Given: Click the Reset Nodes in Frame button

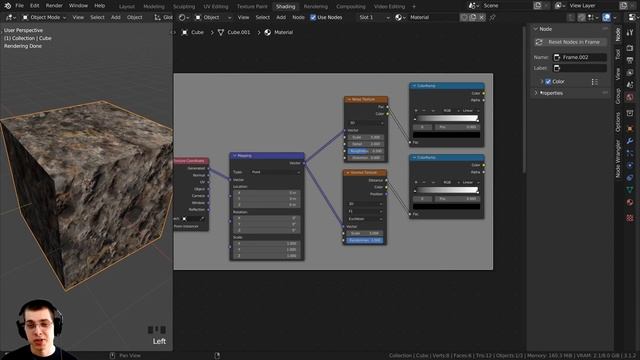Looking at the screenshot, I should 570,42.
